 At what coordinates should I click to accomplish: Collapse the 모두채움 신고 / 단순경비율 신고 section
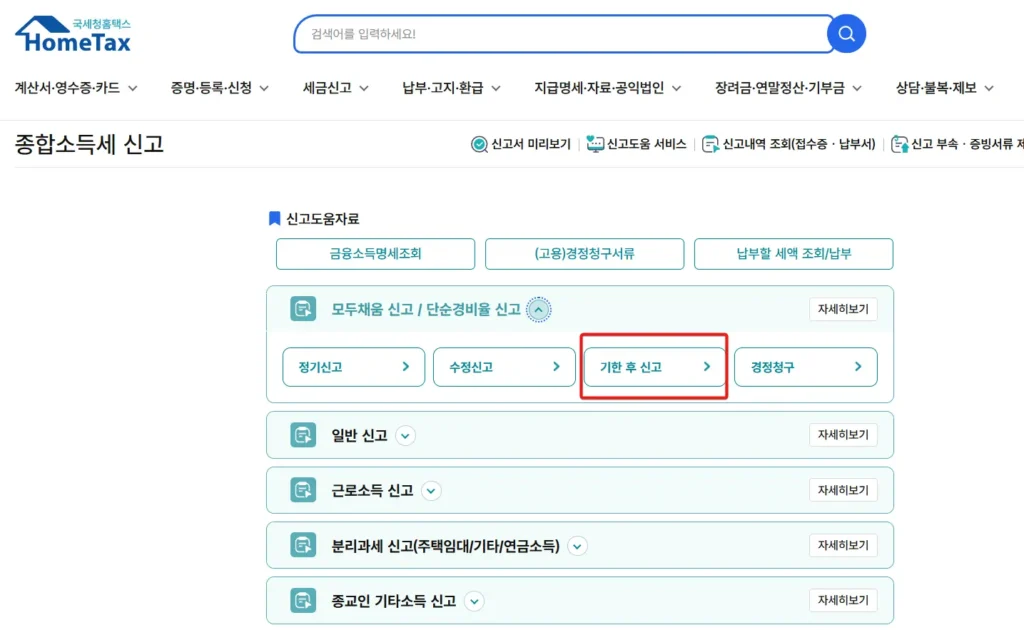539,309
